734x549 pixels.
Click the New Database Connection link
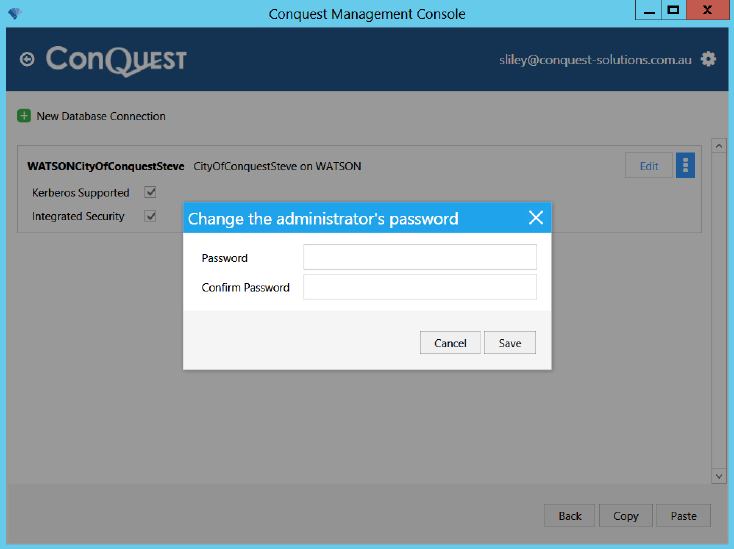coord(101,116)
